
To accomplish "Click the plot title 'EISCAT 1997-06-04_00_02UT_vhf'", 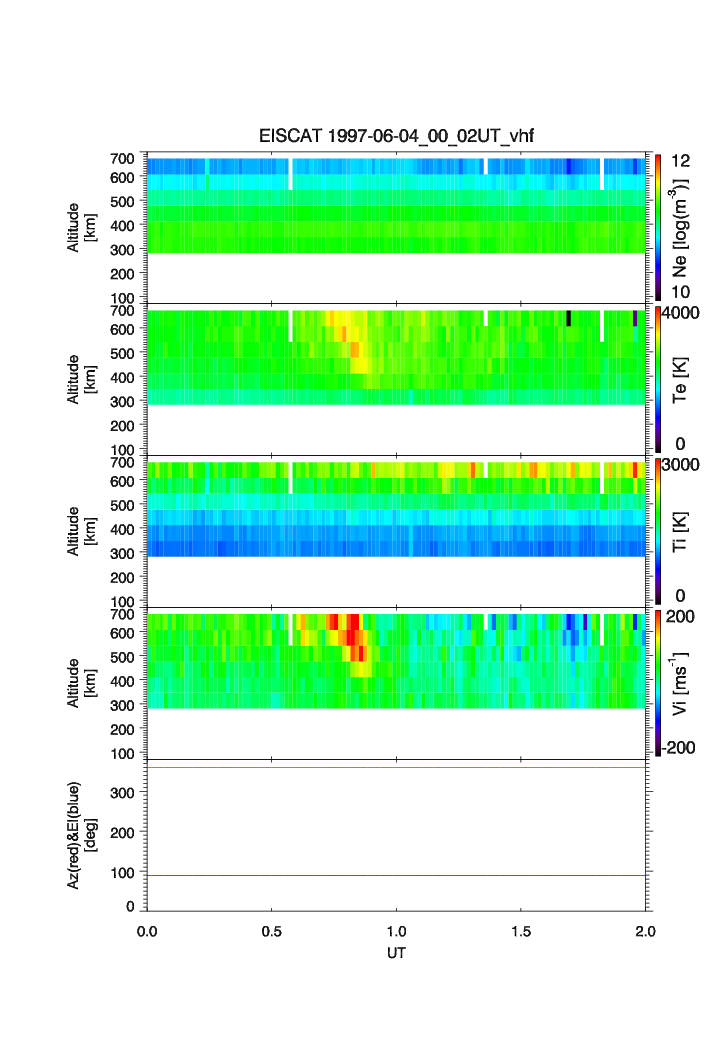I will pyautogui.click(x=396, y=136).
